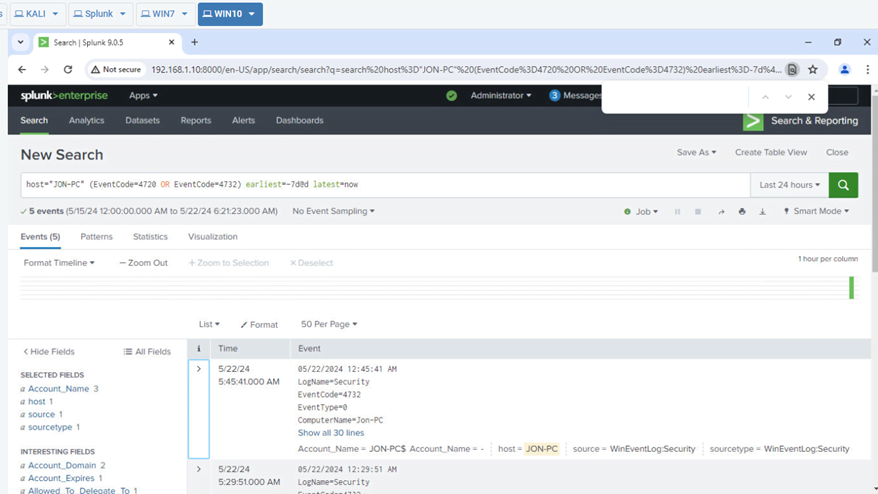This screenshot has height=494, width=878.
Task: Run search with green magnifier button
Action: coord(843,185)
